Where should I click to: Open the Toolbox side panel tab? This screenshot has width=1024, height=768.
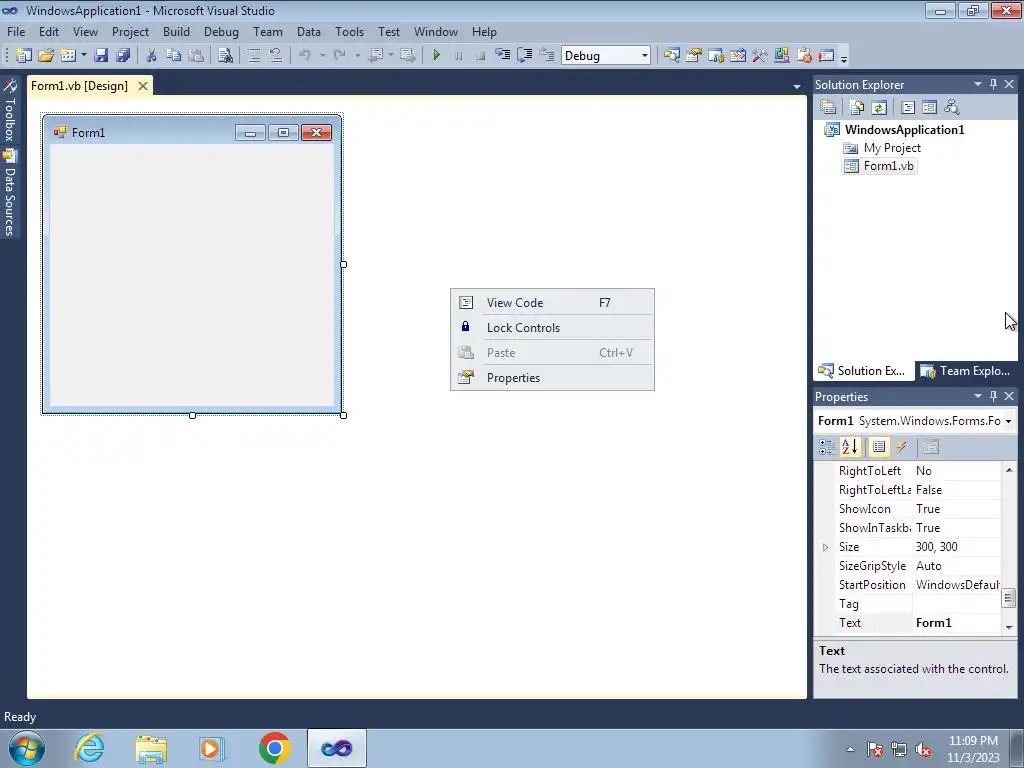point(9,111)
